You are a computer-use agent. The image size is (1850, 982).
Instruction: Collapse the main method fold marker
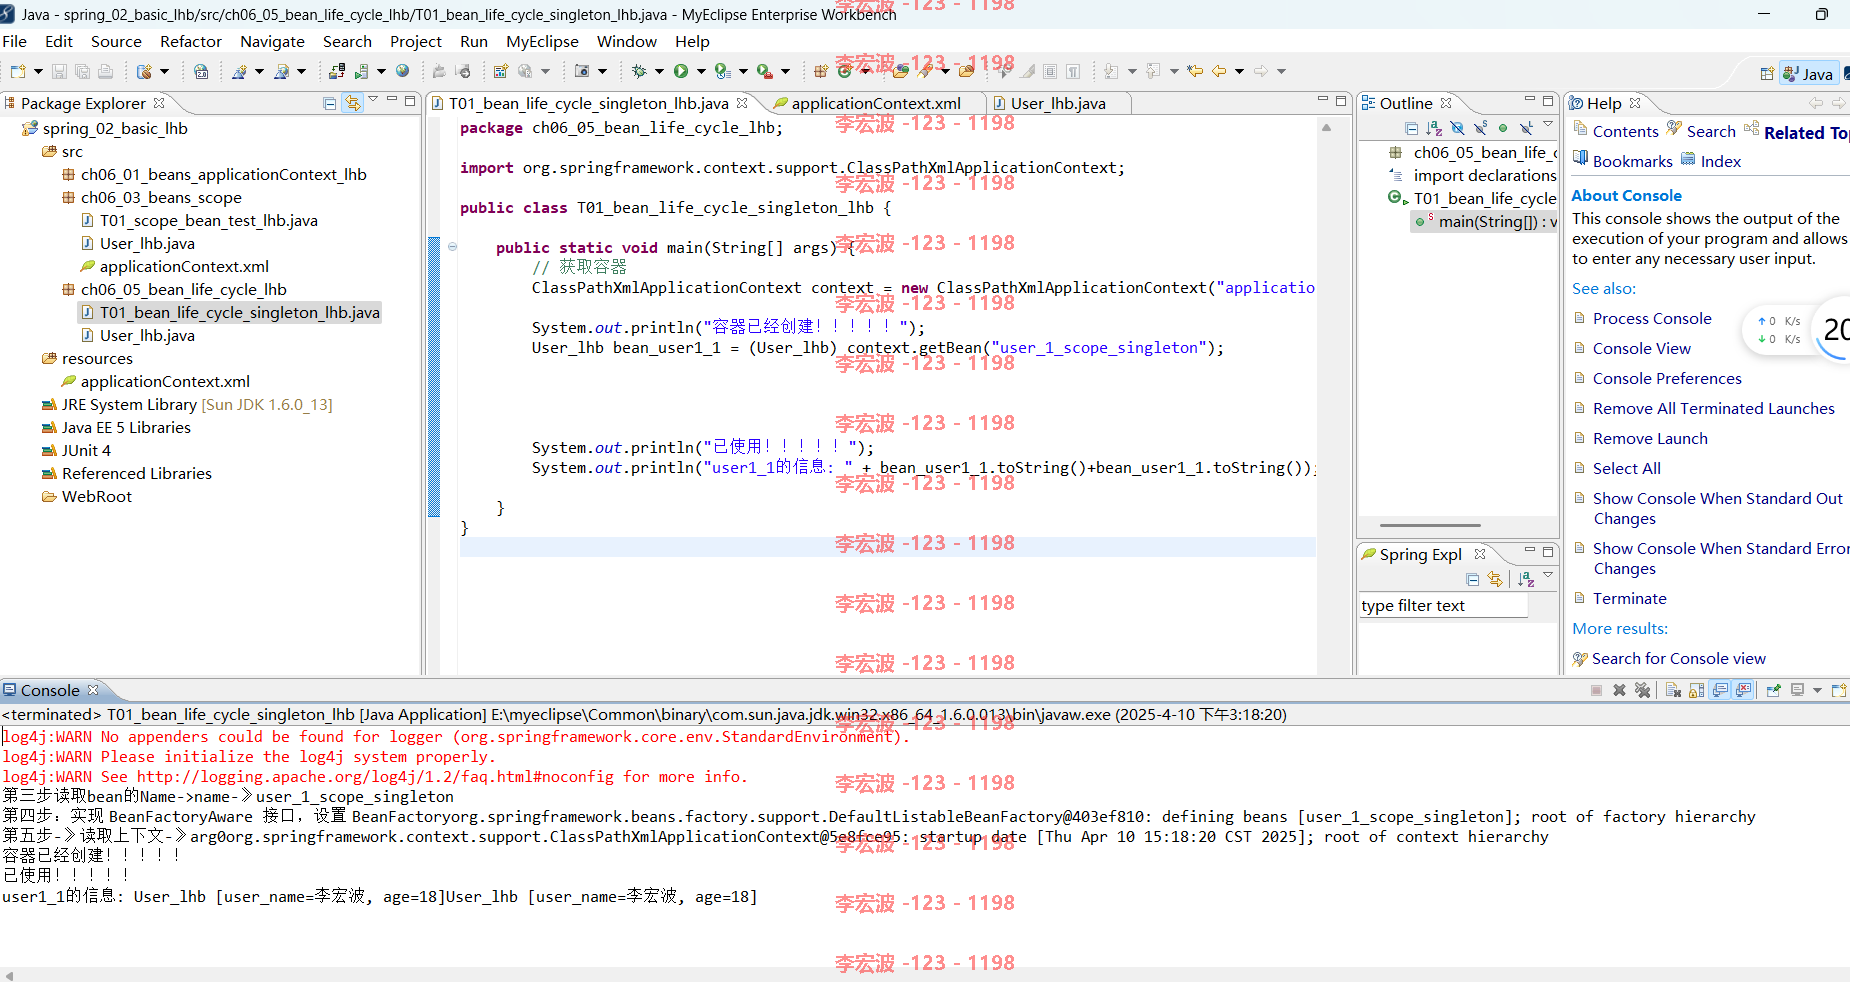452,247
